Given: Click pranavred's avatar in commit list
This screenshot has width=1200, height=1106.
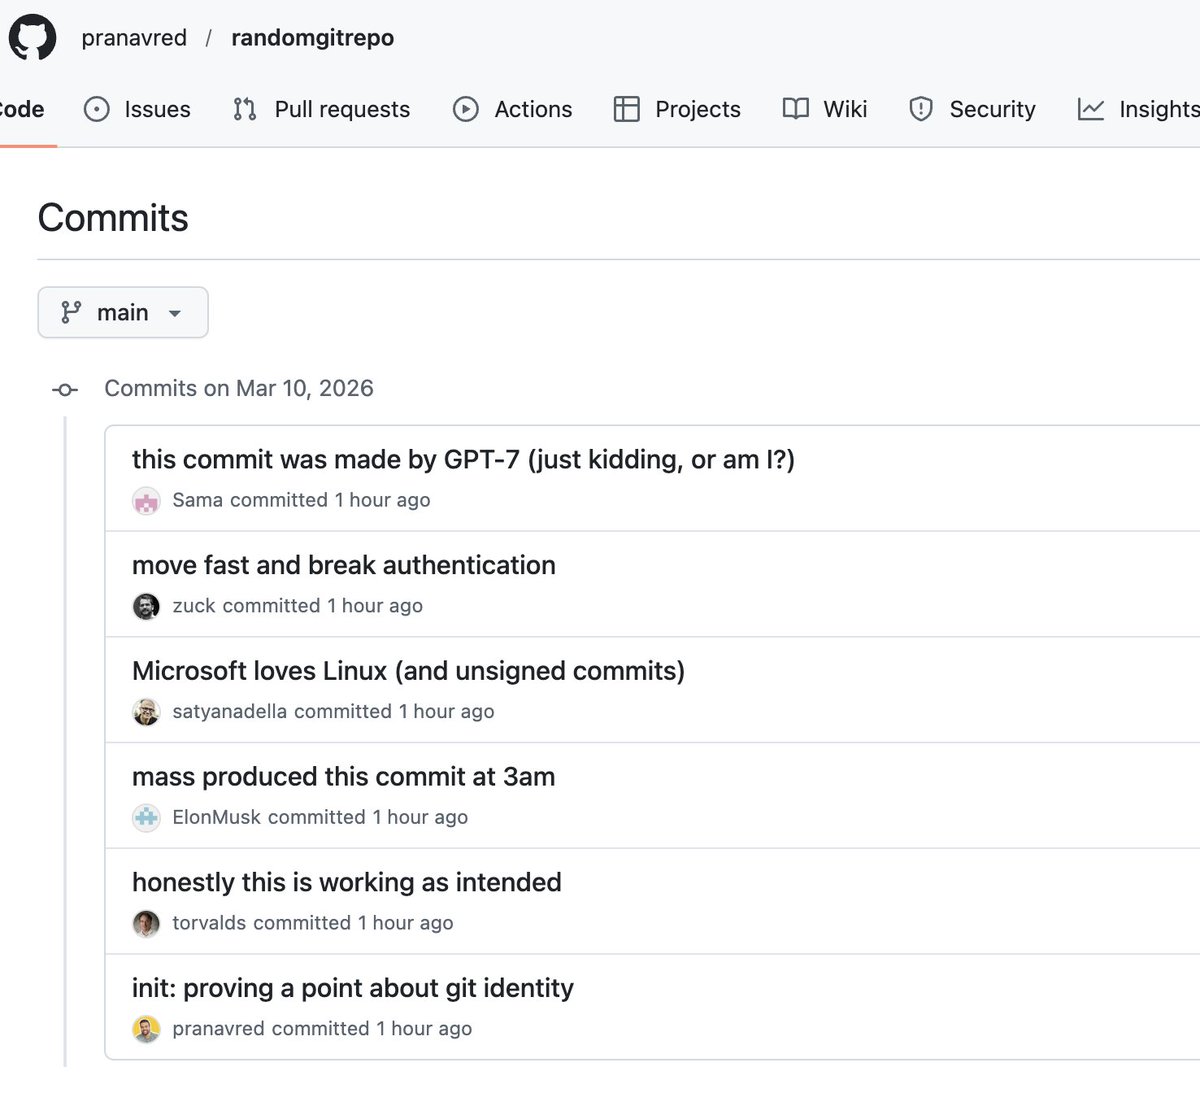Looking at the screenshot, I should [146, 1029].
